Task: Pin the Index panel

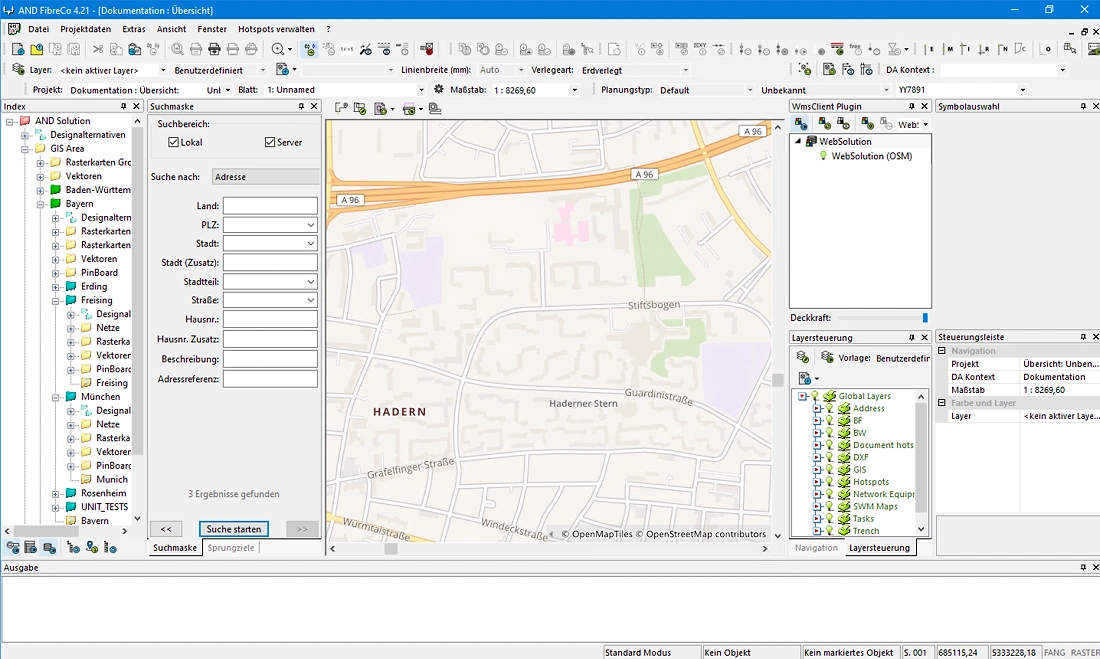Action: point(123,106)
